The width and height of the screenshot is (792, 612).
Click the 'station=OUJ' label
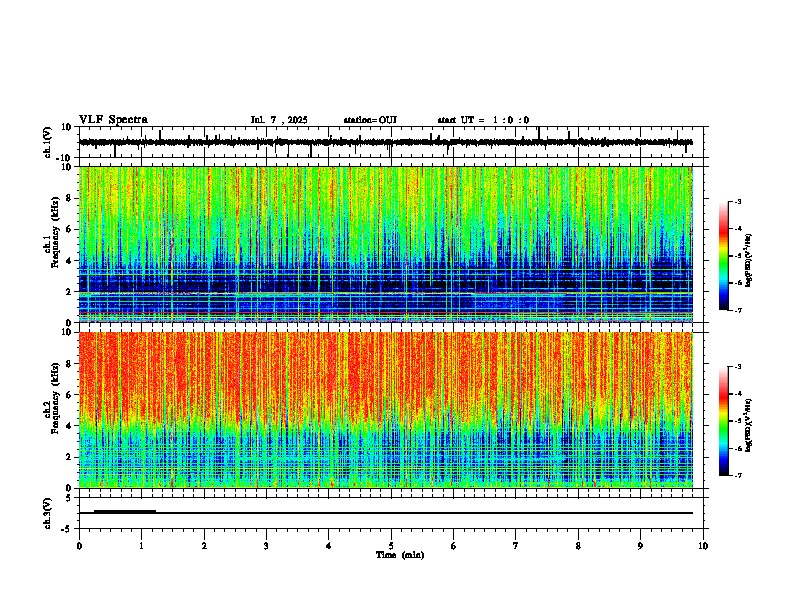click(370, 120)
